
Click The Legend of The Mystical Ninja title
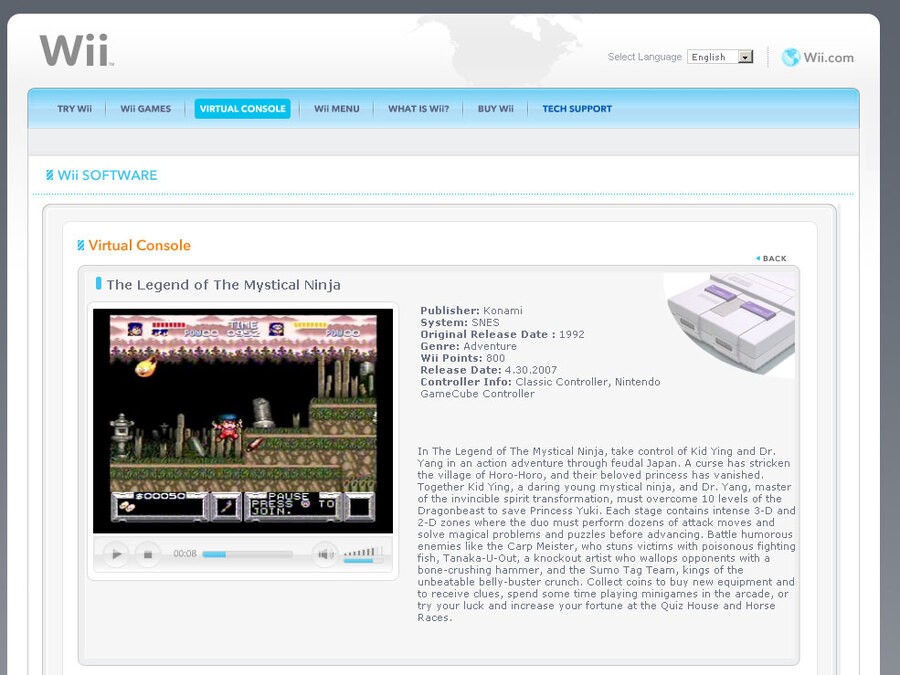[223, 285]
